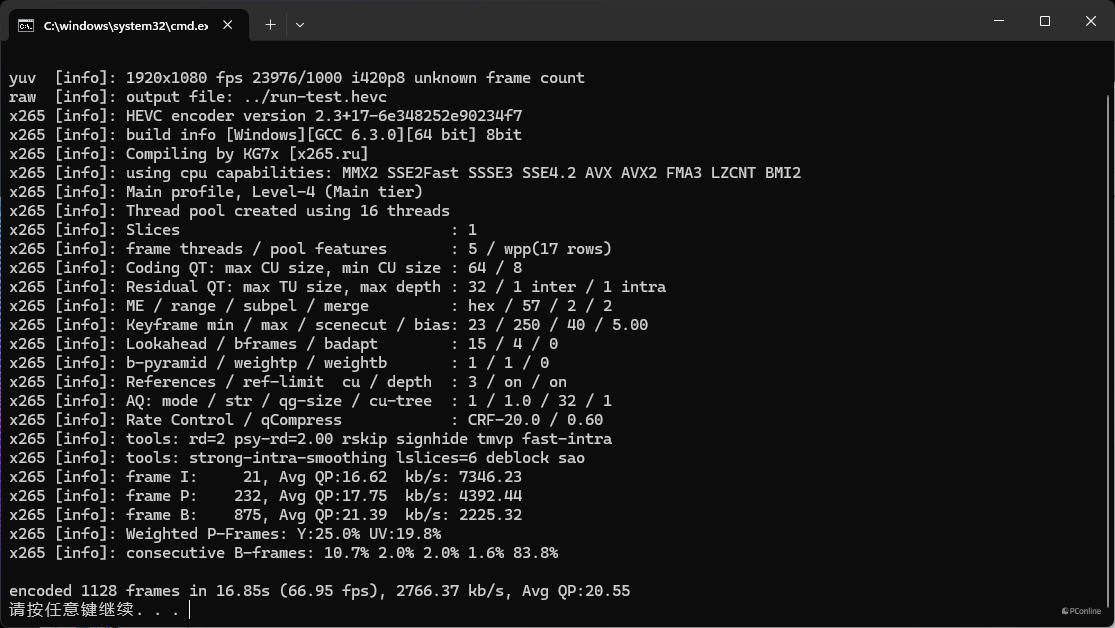Click the "frame threads / pool features" line
Screen dimensions: 1115x628
pos(310,249)
